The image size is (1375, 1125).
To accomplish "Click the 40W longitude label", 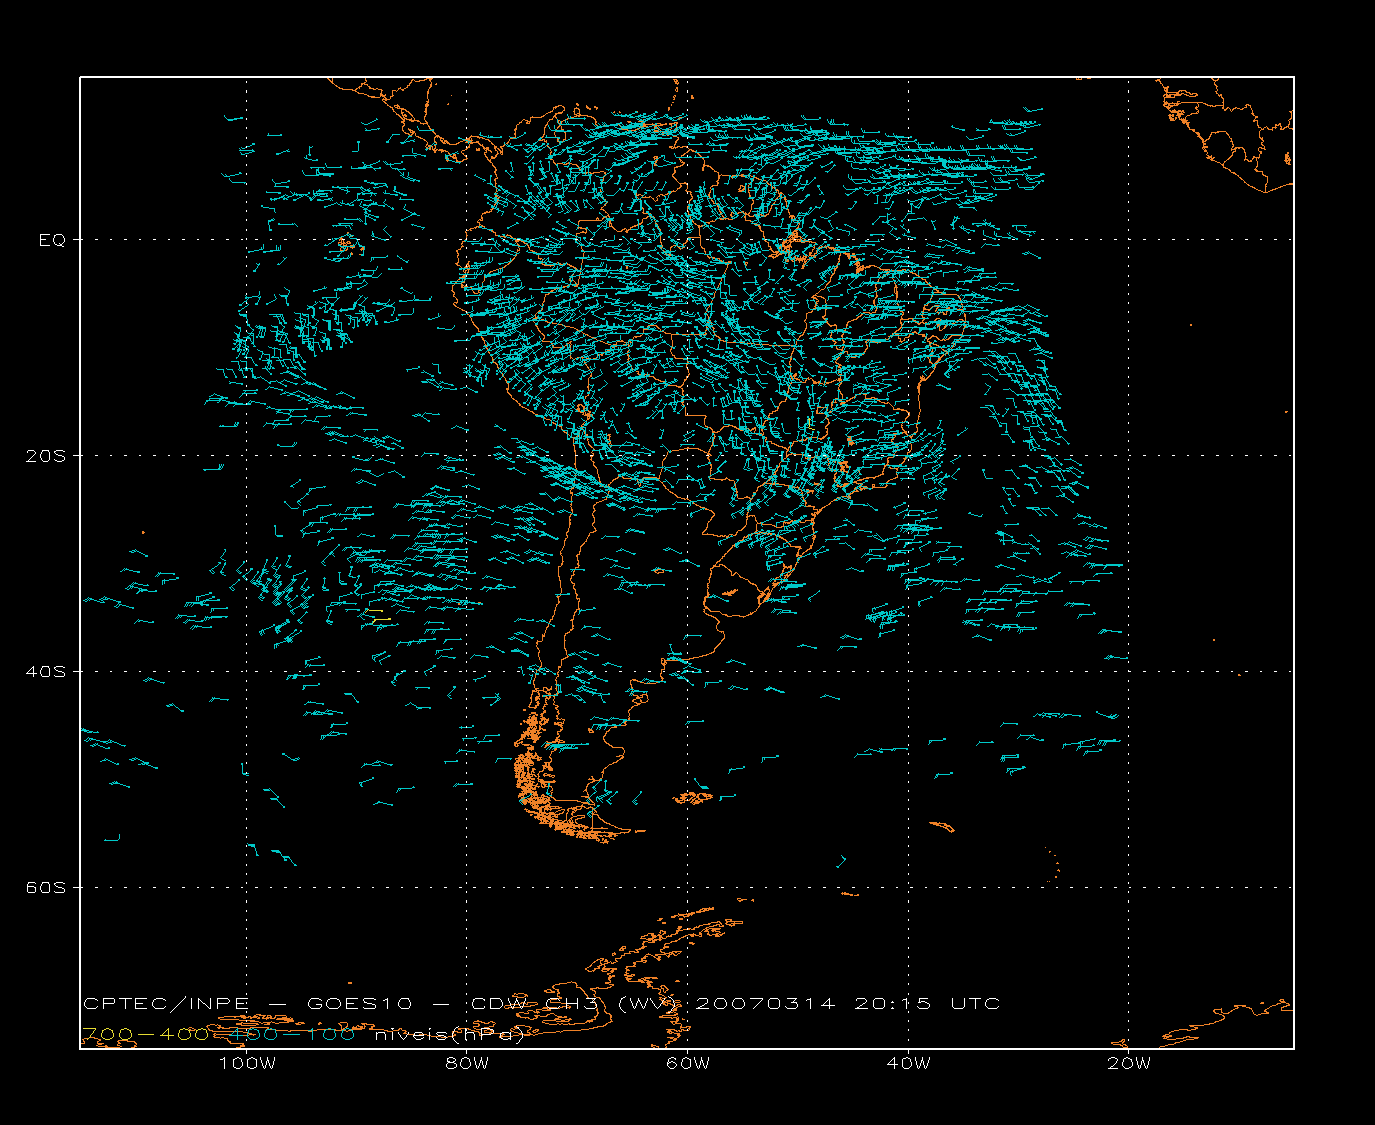I will pyautogui.click(x=908, y=1063).
